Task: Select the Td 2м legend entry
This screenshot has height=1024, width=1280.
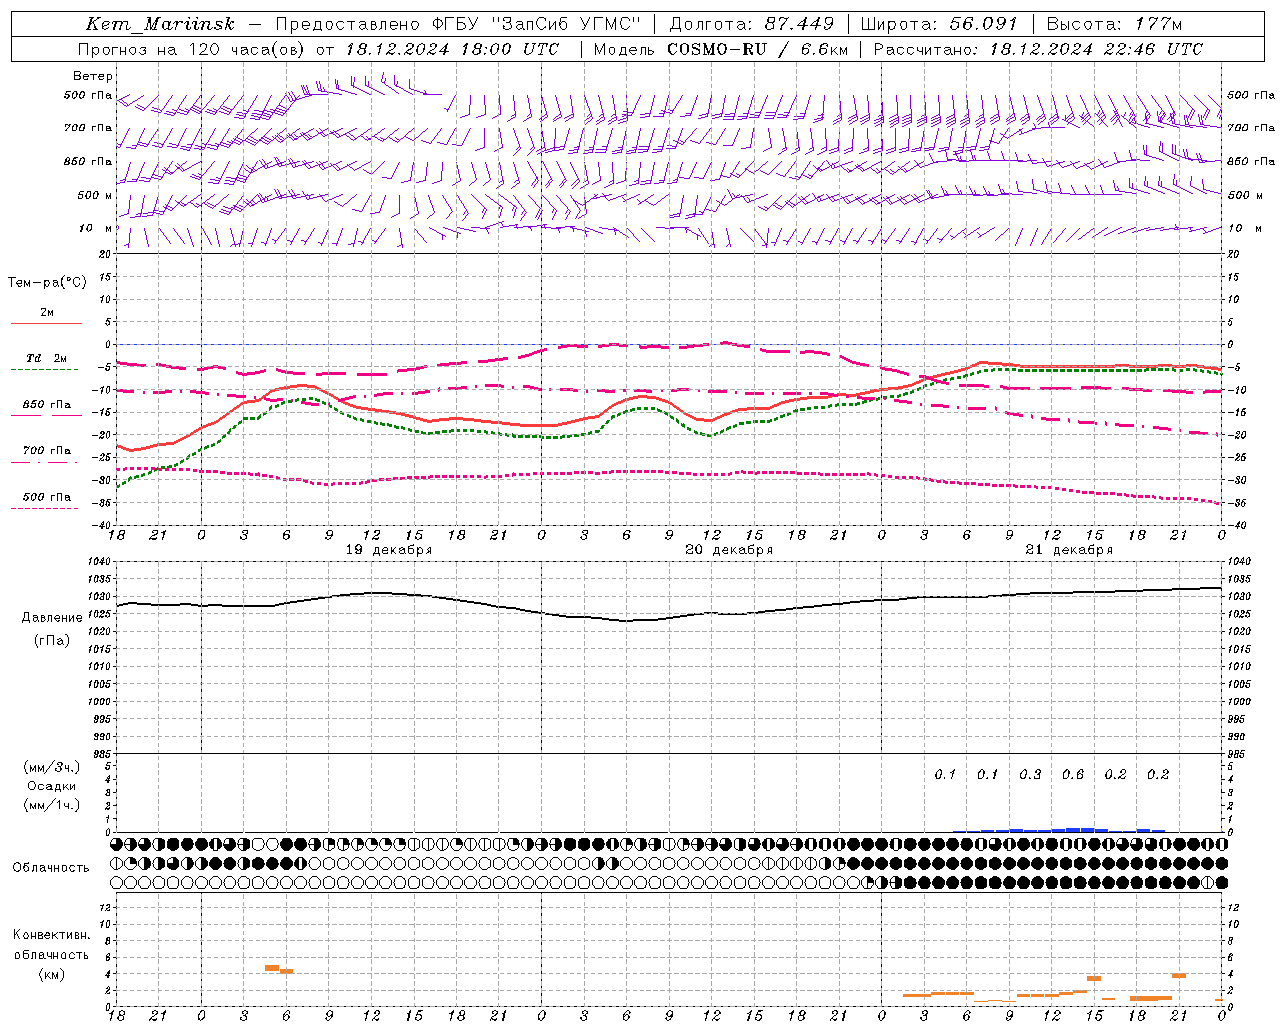Action: click(x=47, y=358)
